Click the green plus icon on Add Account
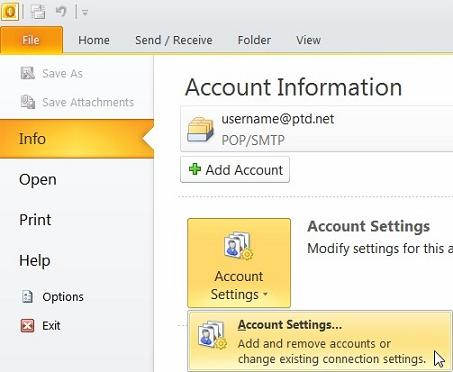This screenshot has width=453, height=372. pos(195,169)
